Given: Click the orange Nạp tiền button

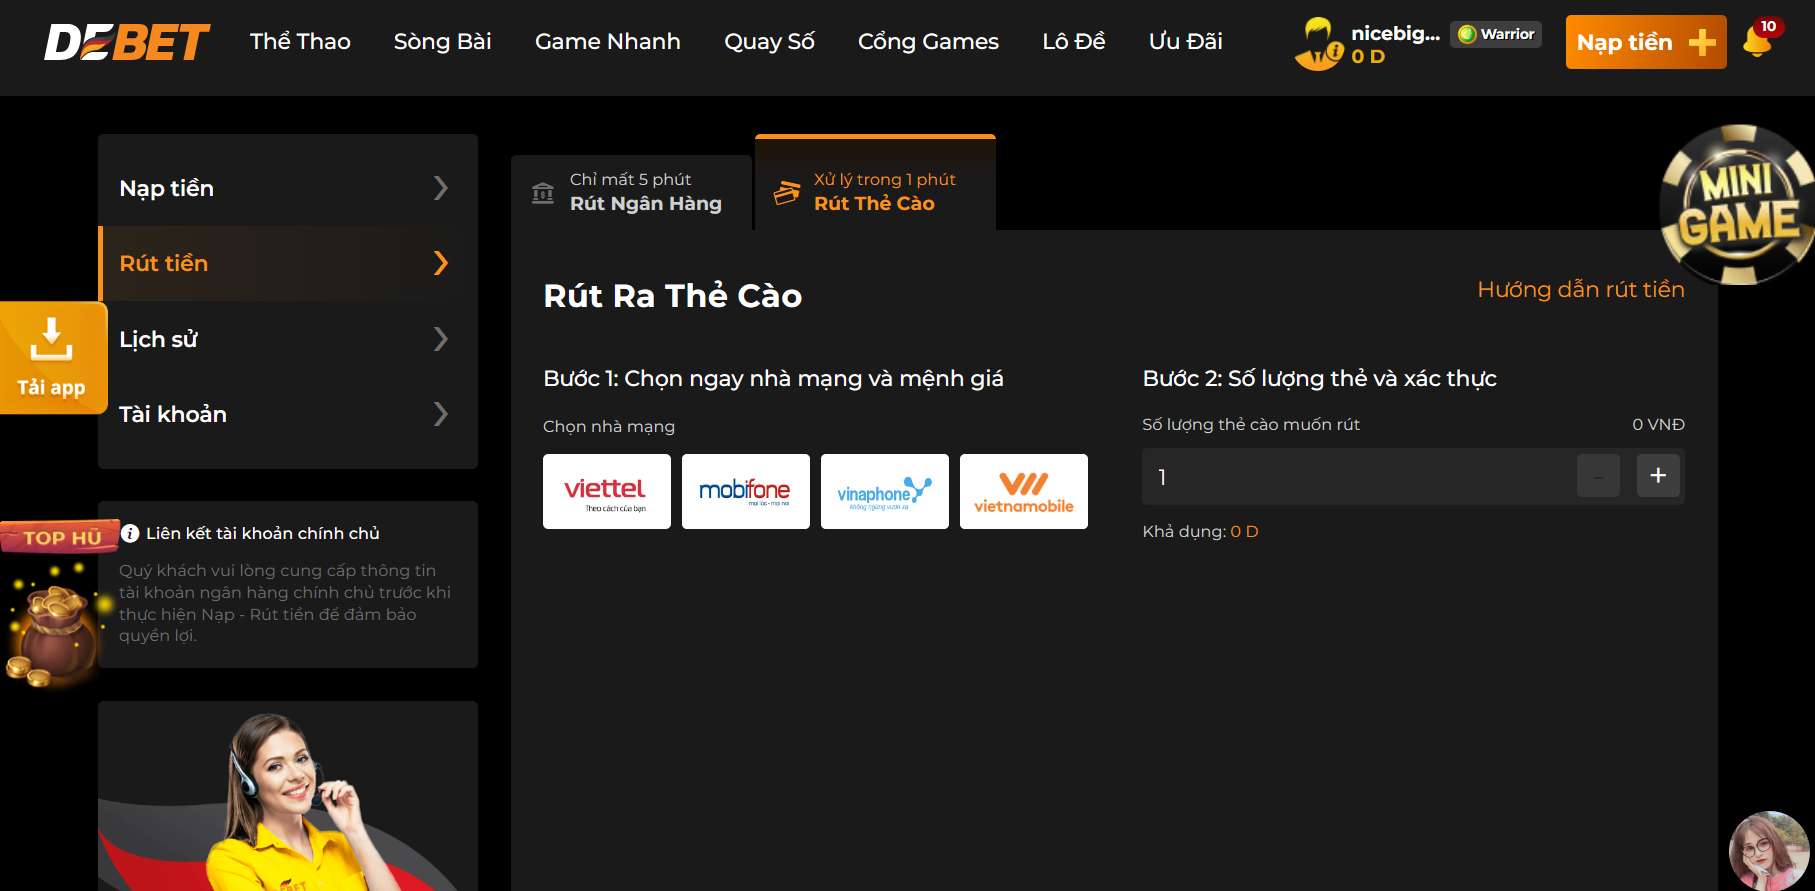Looking at the screenshot, I should [1646, 42].
